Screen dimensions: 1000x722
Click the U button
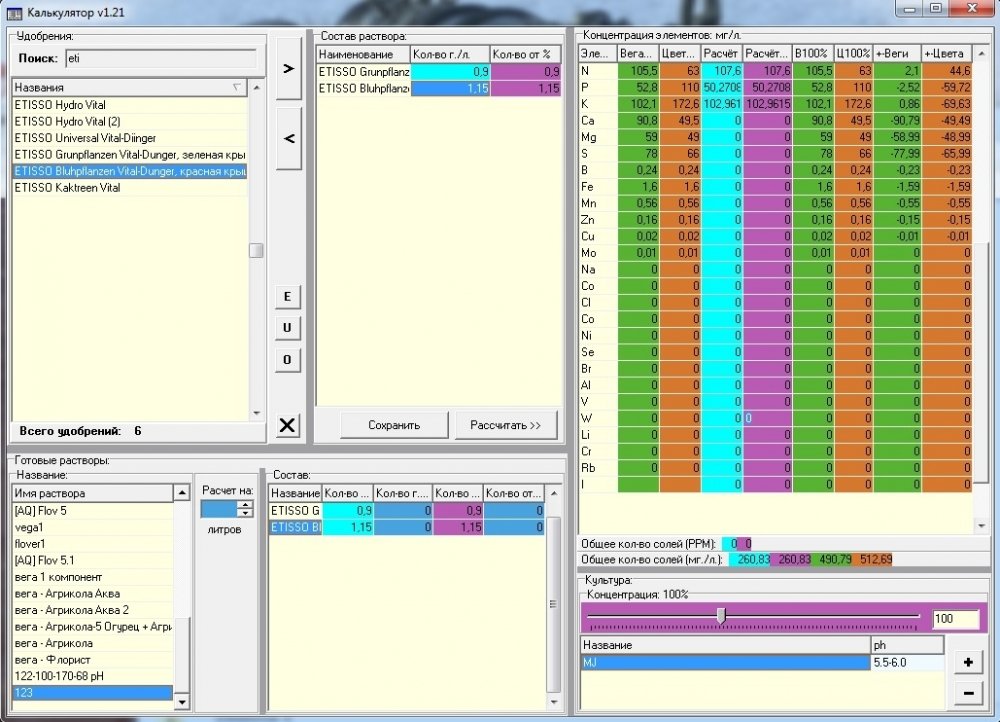point(287,328)
